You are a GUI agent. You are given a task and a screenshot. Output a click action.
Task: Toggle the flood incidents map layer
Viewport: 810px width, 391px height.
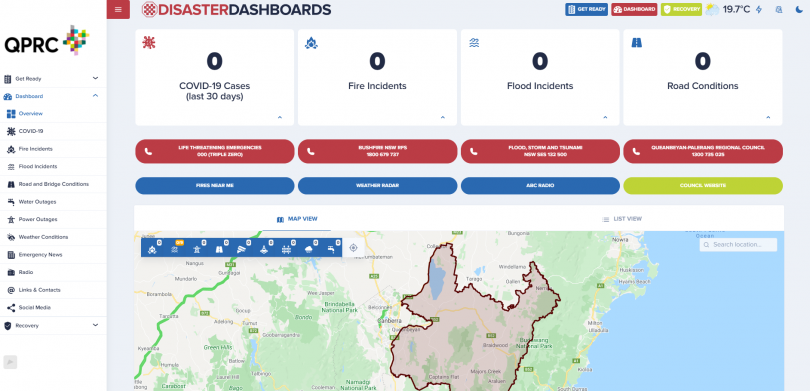point(175,248)
